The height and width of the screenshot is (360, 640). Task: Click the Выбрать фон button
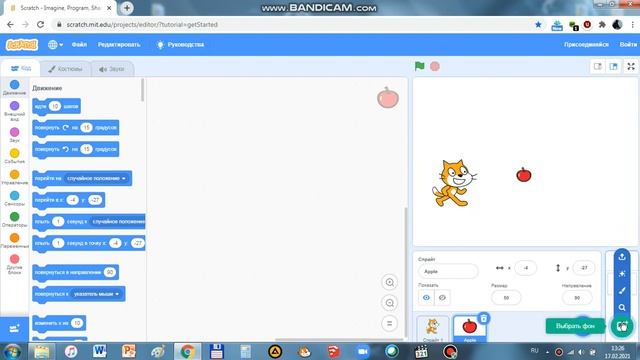[x=575, y=326]
